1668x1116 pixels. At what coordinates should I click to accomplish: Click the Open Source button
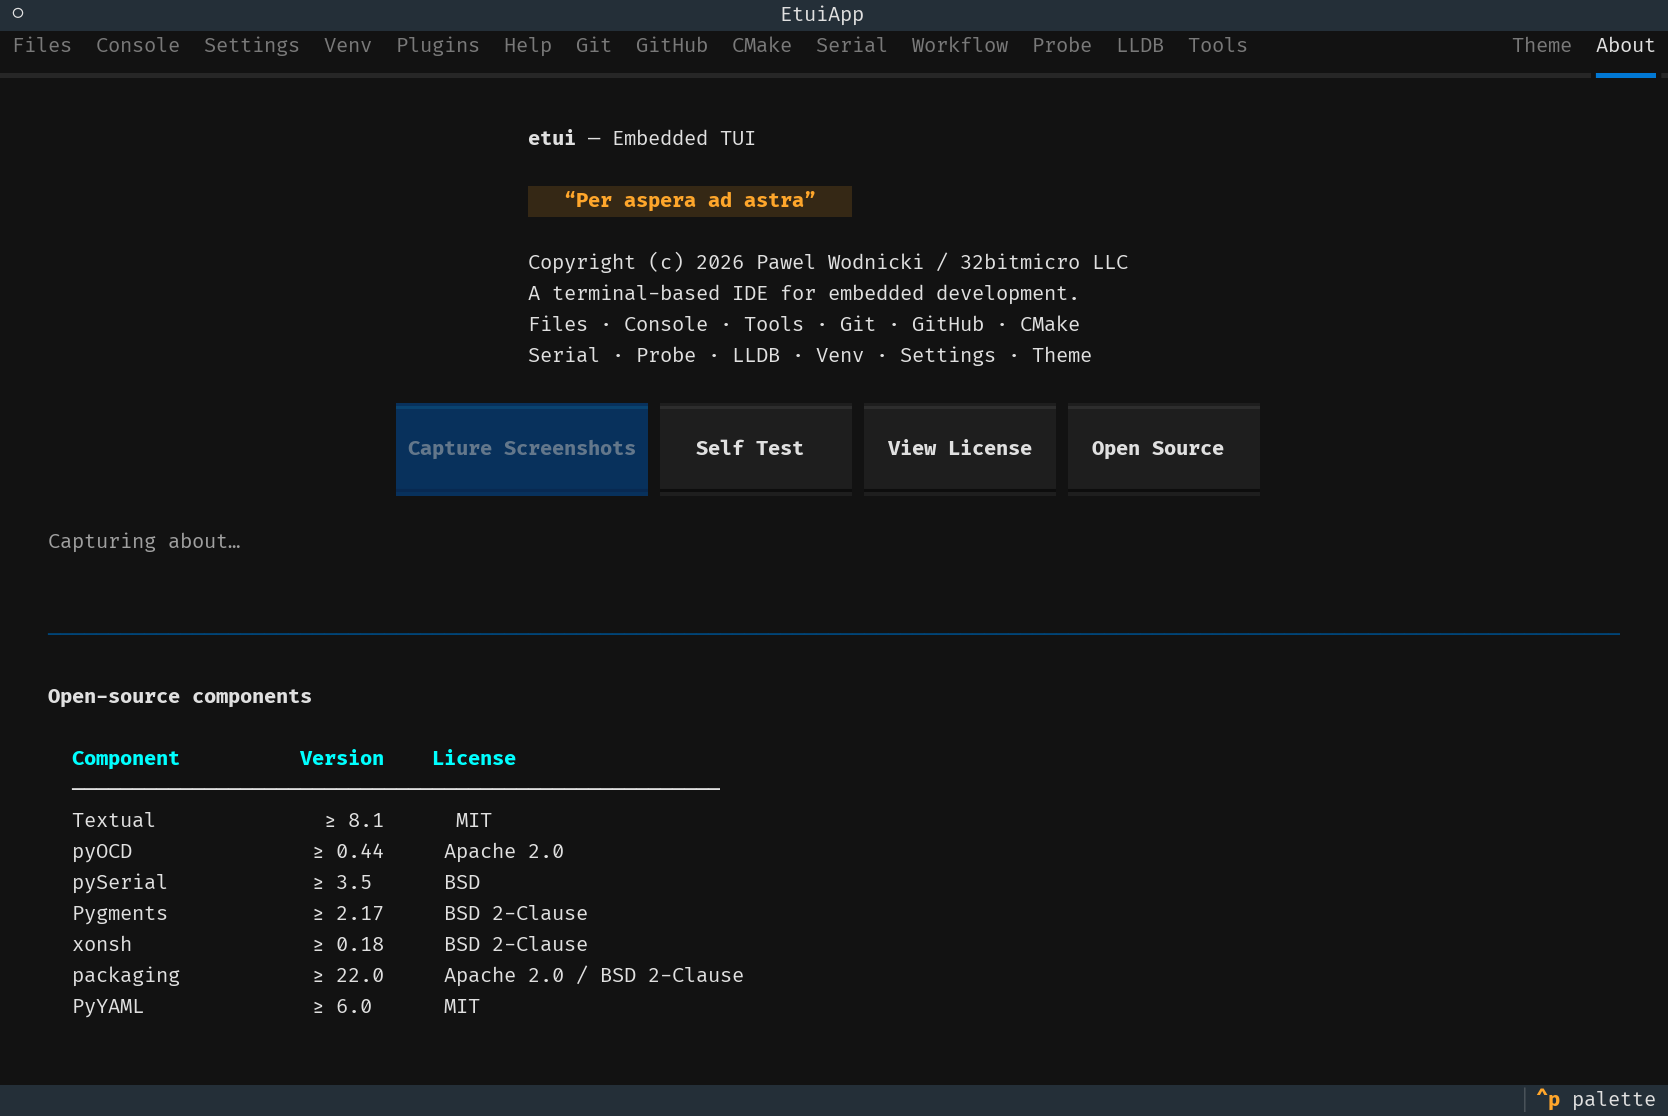[1164, 449]
